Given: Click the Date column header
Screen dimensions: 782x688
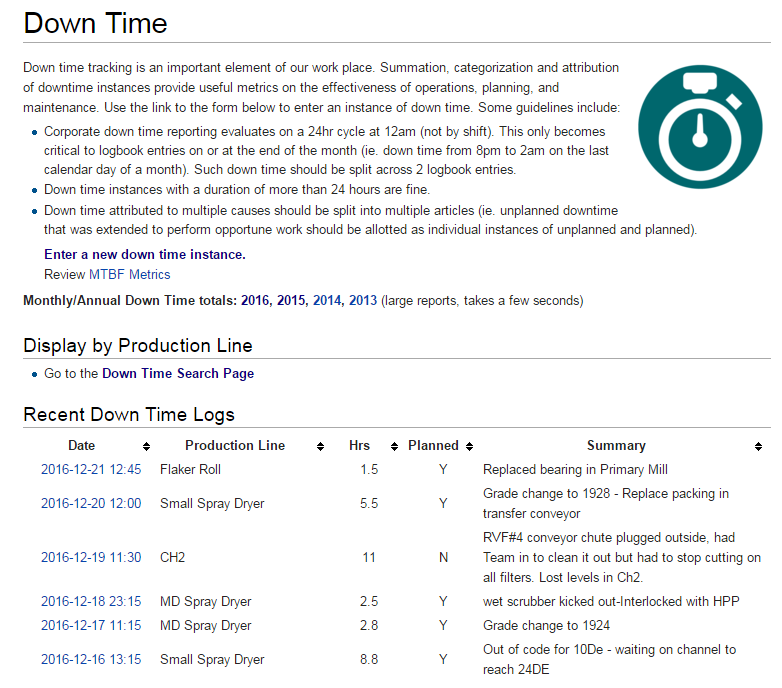Looking at the screenshot, I should tap(81, 445).
